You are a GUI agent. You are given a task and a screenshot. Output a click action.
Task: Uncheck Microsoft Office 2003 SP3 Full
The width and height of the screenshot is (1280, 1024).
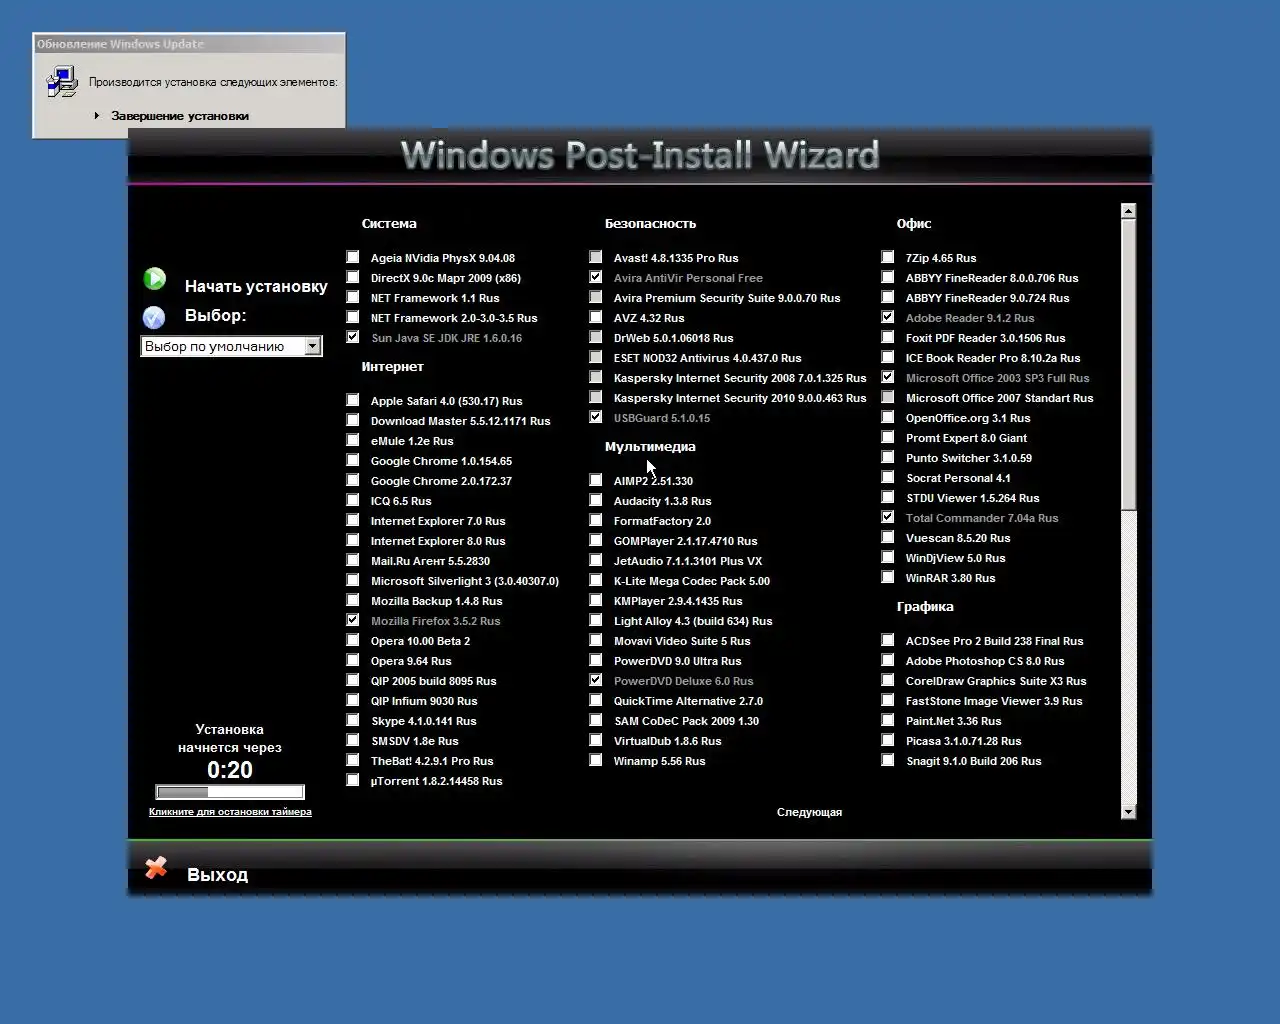coord(888,377)
